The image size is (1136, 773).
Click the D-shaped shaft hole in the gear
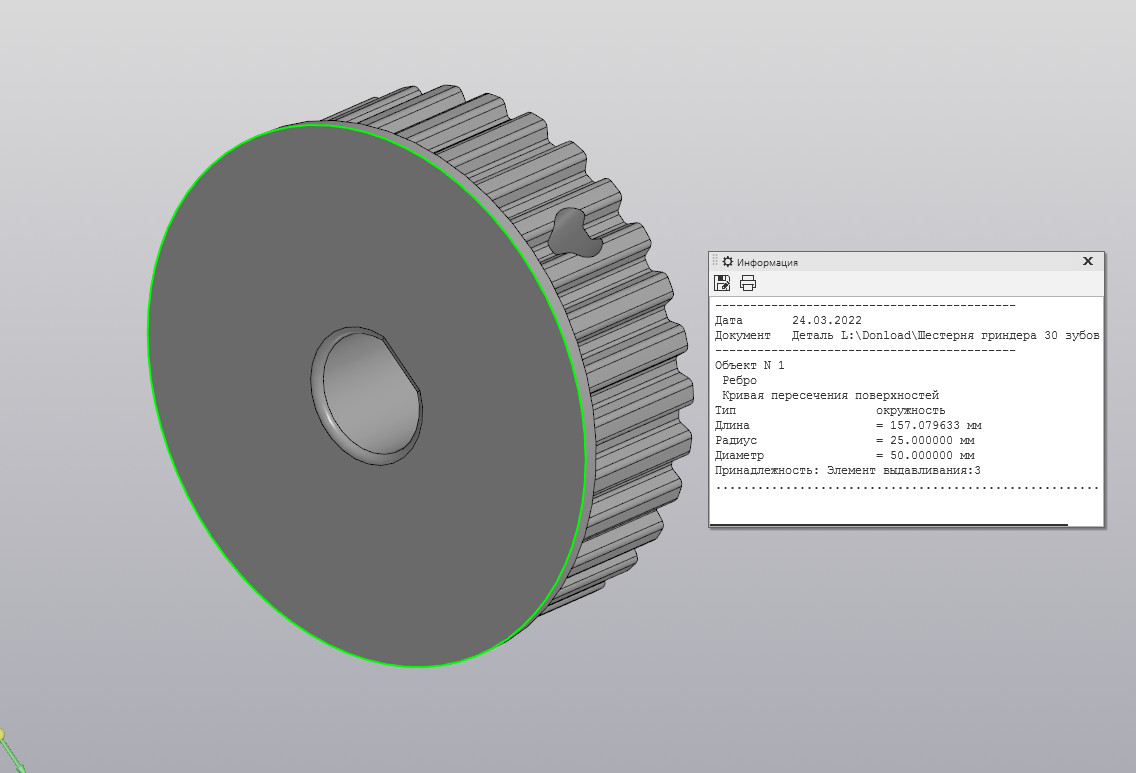point(369,396)
